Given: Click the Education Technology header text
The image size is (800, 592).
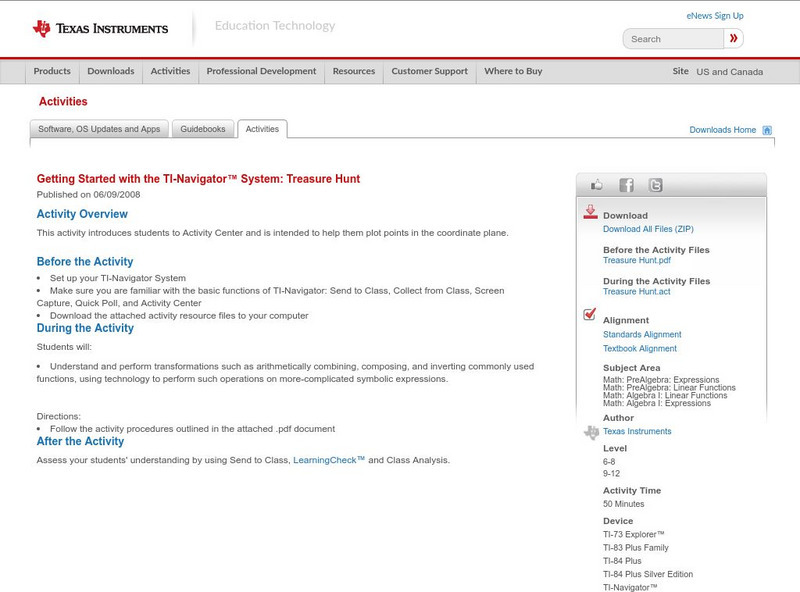Looking at the screenshot, I should tap(275, 26).
